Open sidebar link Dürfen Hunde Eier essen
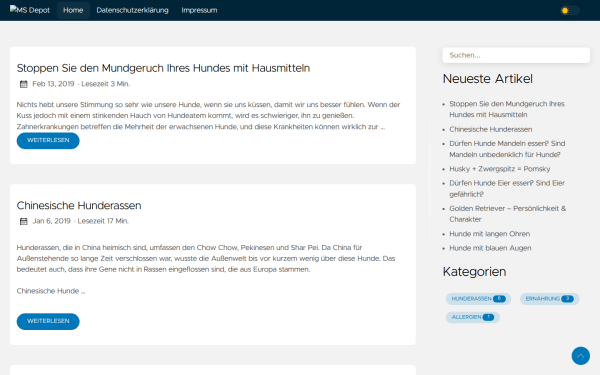 507,189
